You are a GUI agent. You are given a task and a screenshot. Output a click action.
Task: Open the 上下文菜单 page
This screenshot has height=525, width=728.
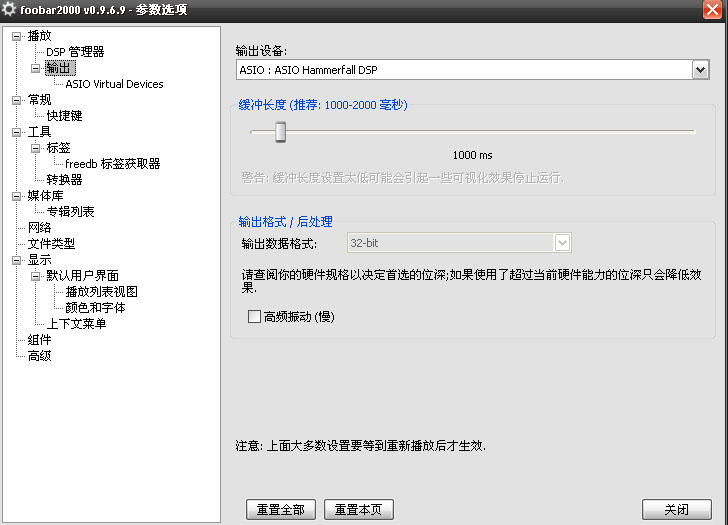(77, 324)
